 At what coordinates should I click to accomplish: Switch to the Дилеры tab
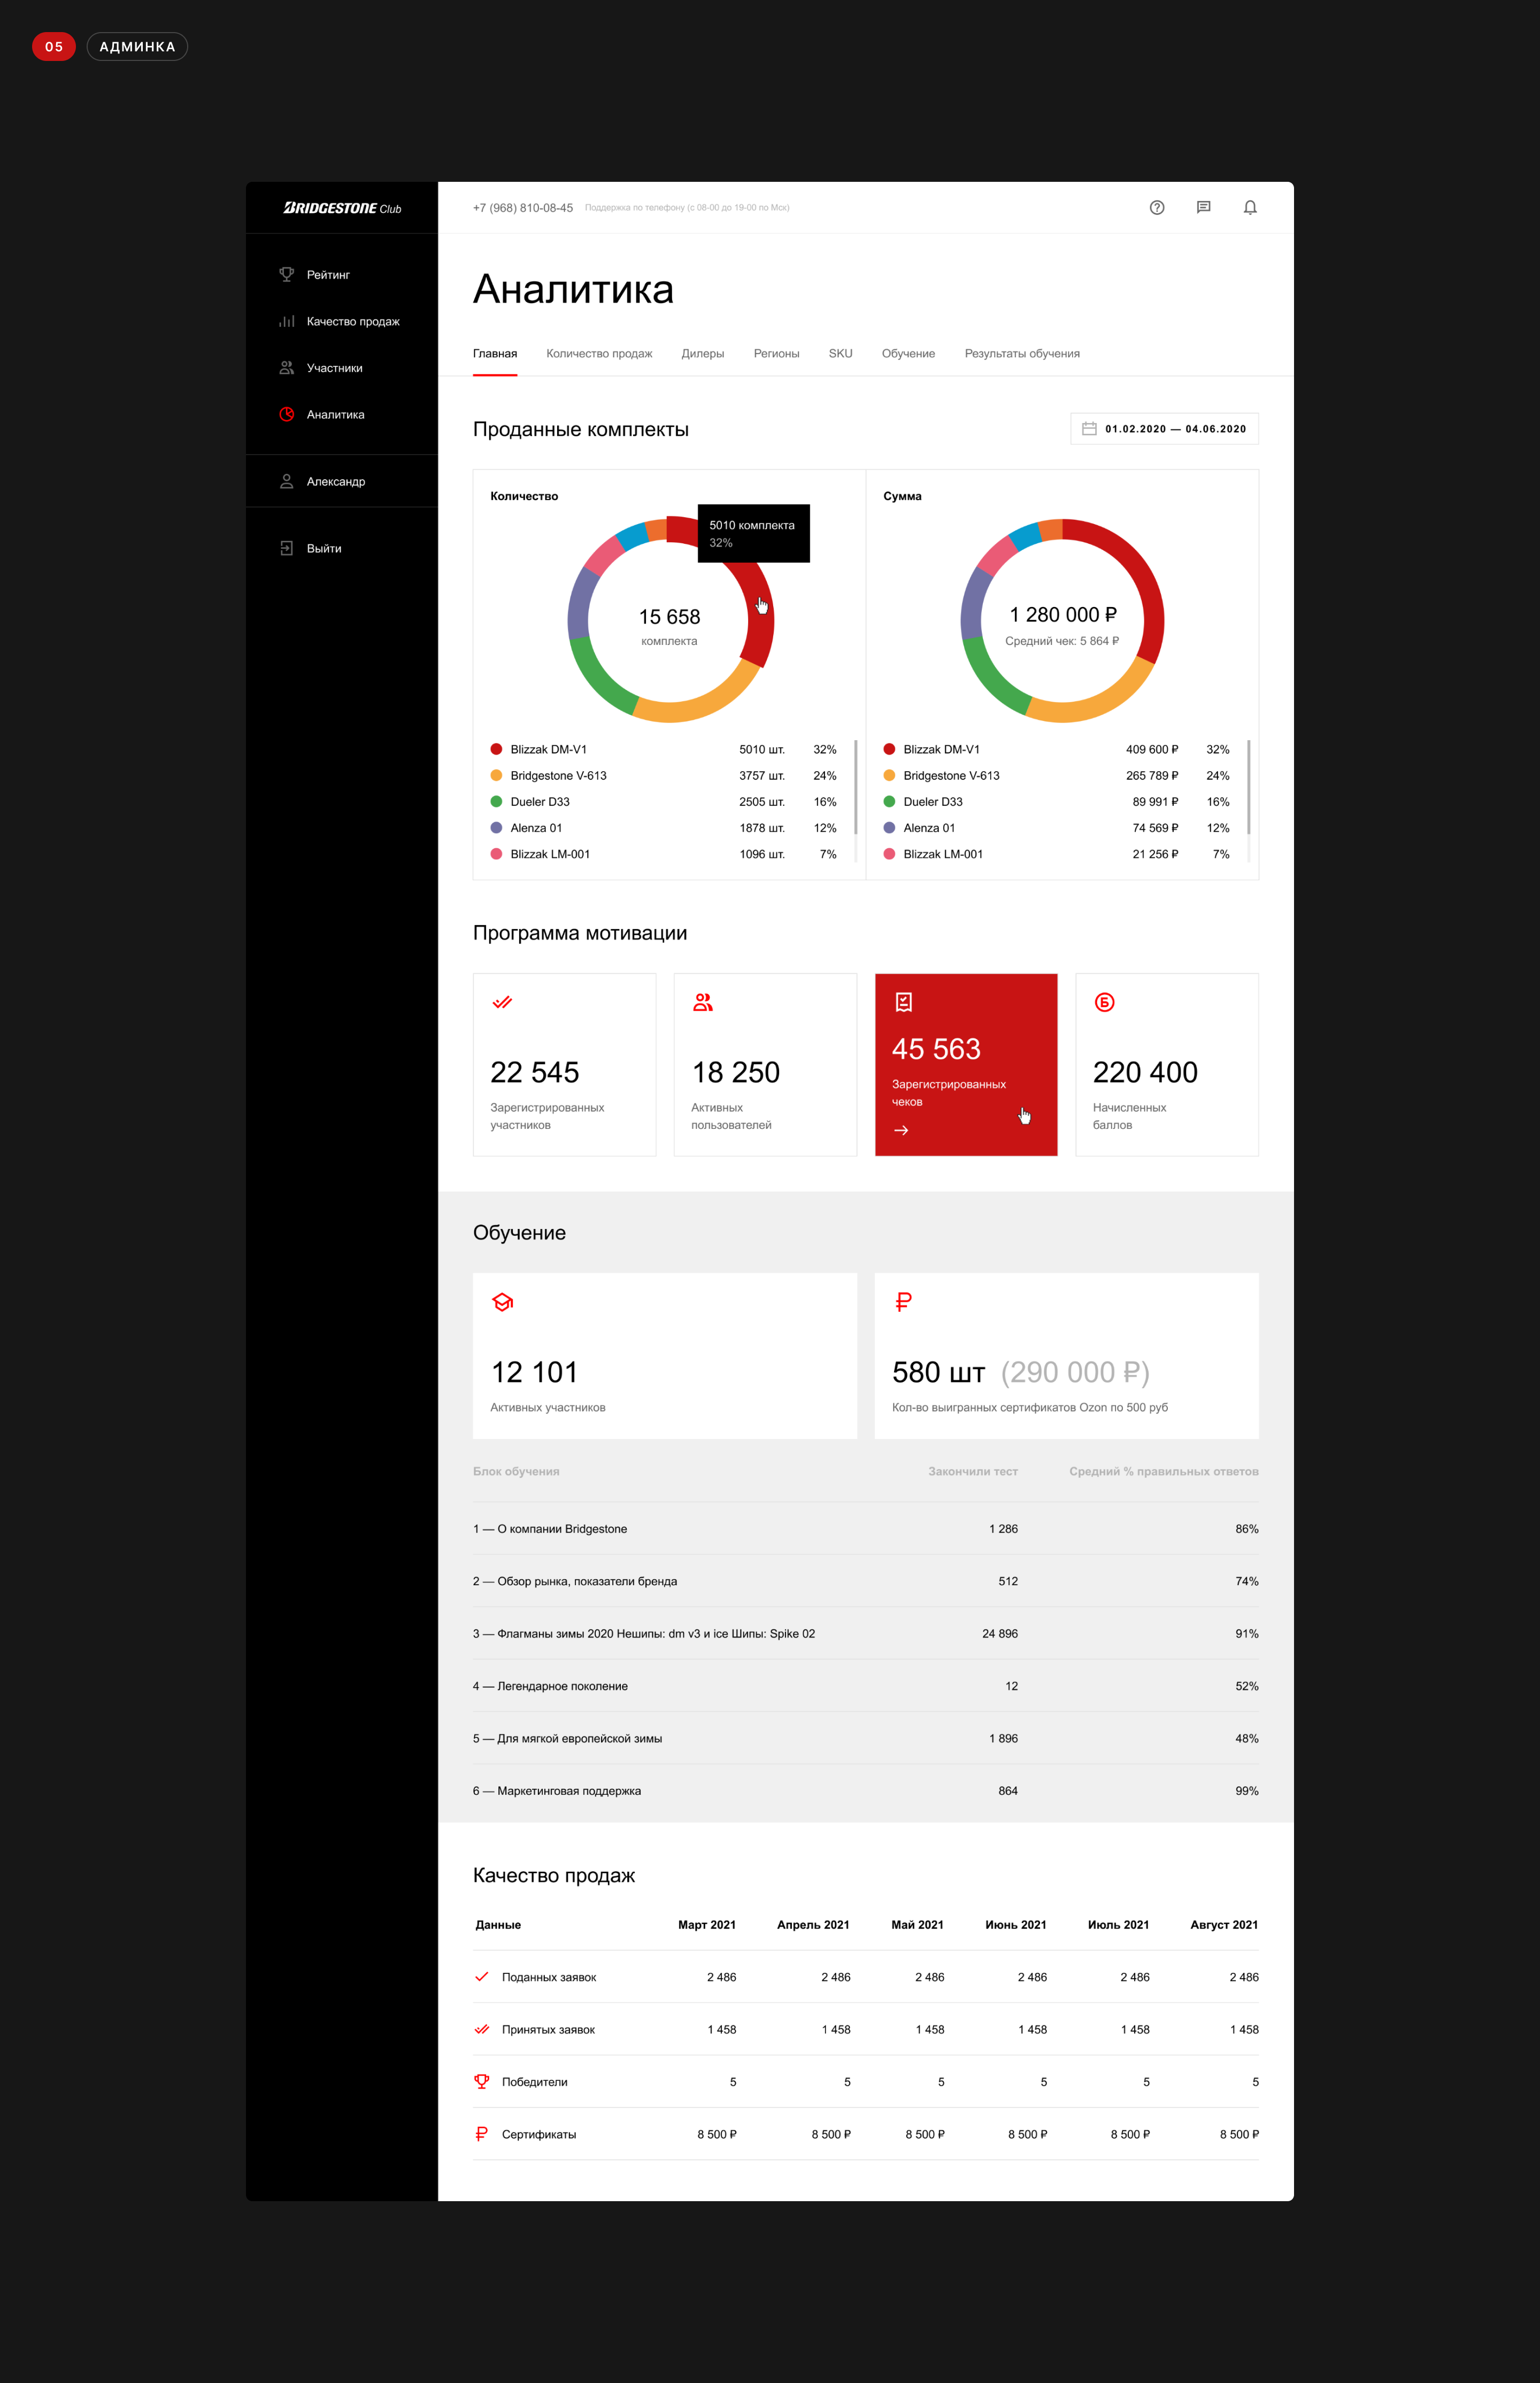point(702,354)
